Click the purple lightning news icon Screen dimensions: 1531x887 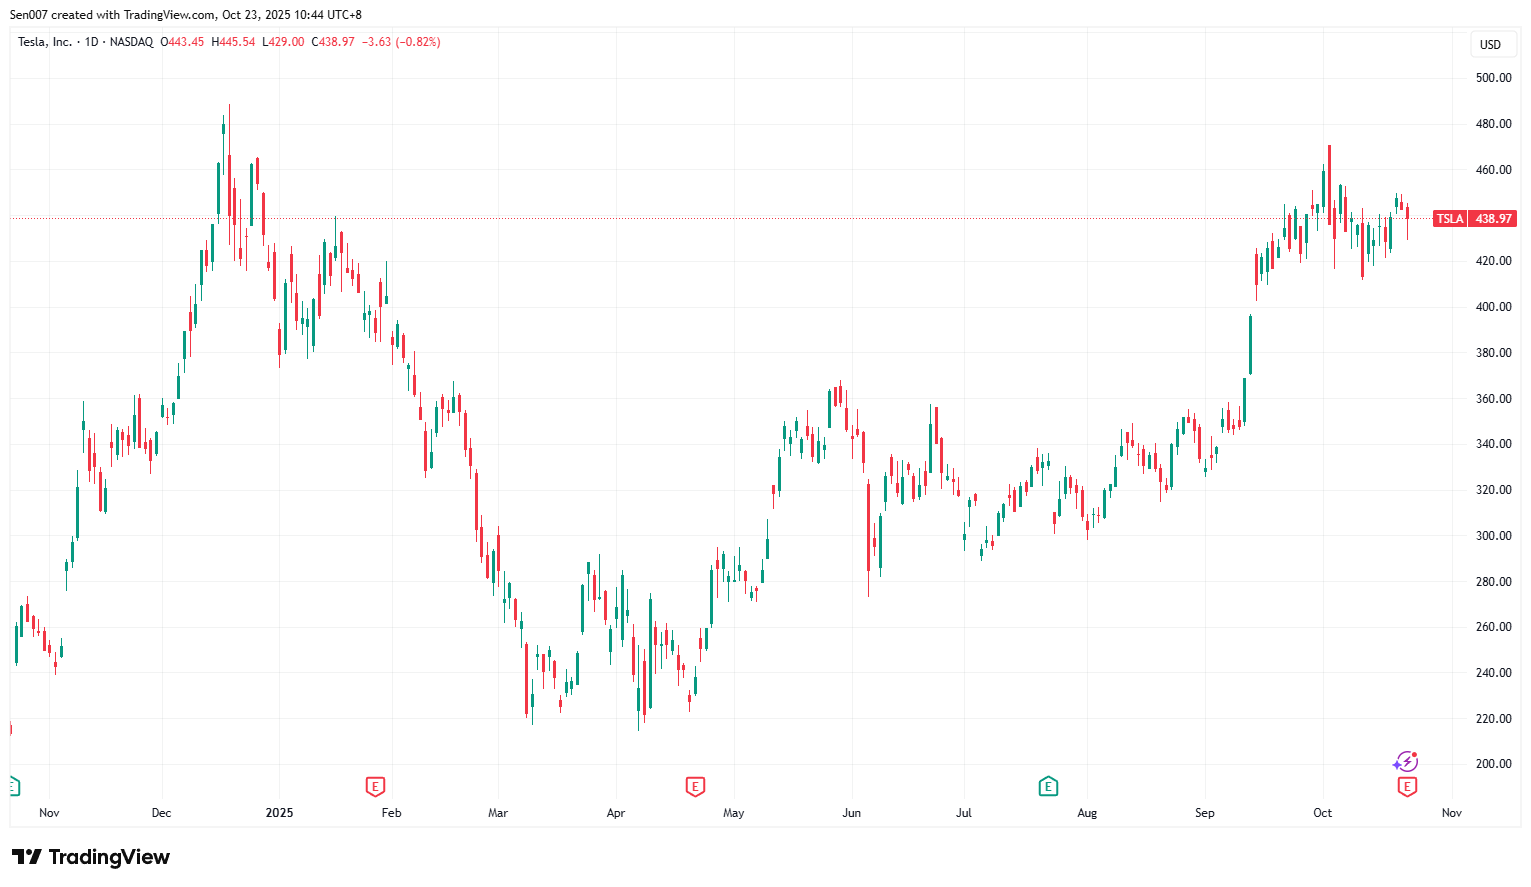coord(1406,763)
